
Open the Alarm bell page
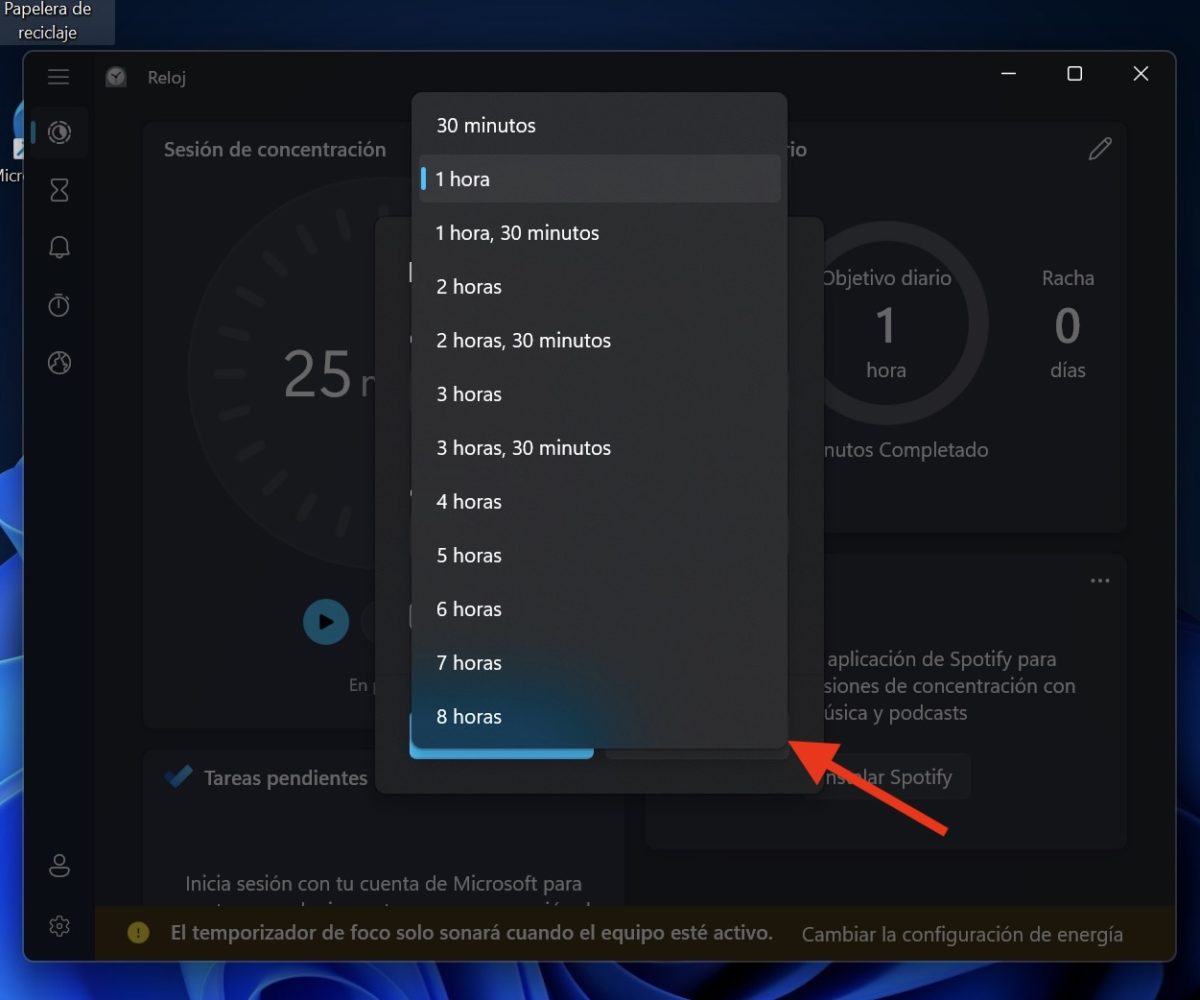(x=59, y=248)
